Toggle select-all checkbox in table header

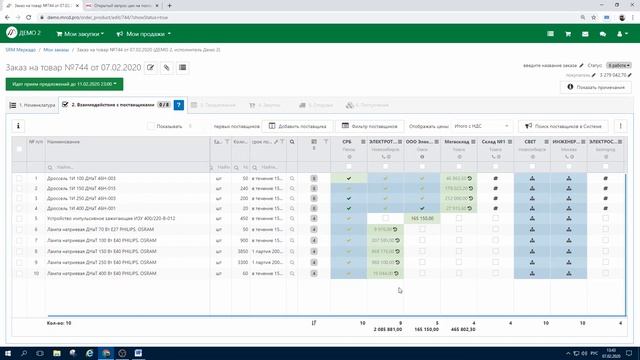(x=19, y=149)
